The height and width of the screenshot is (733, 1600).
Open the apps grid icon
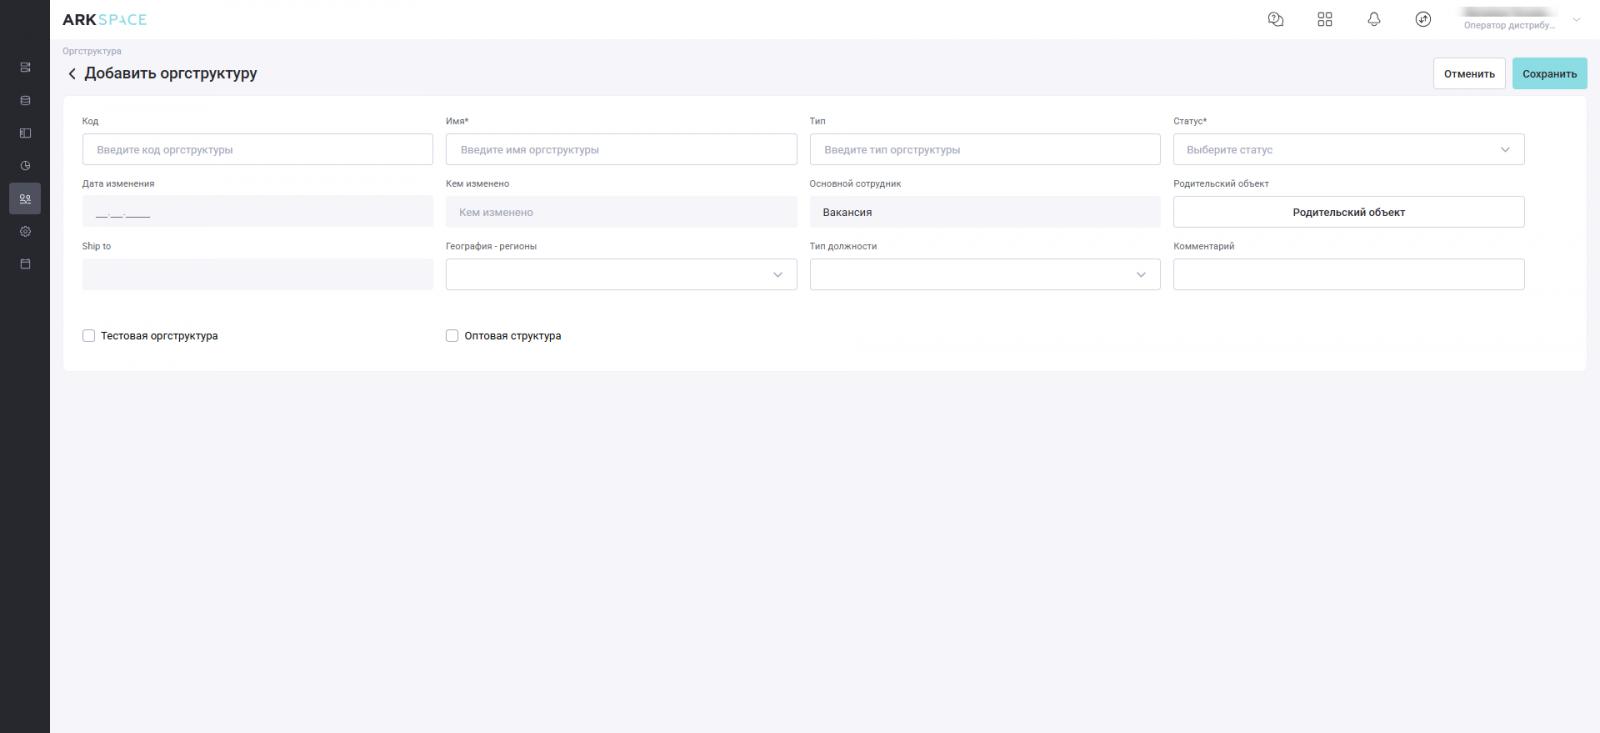click(x=1325, y=19)
